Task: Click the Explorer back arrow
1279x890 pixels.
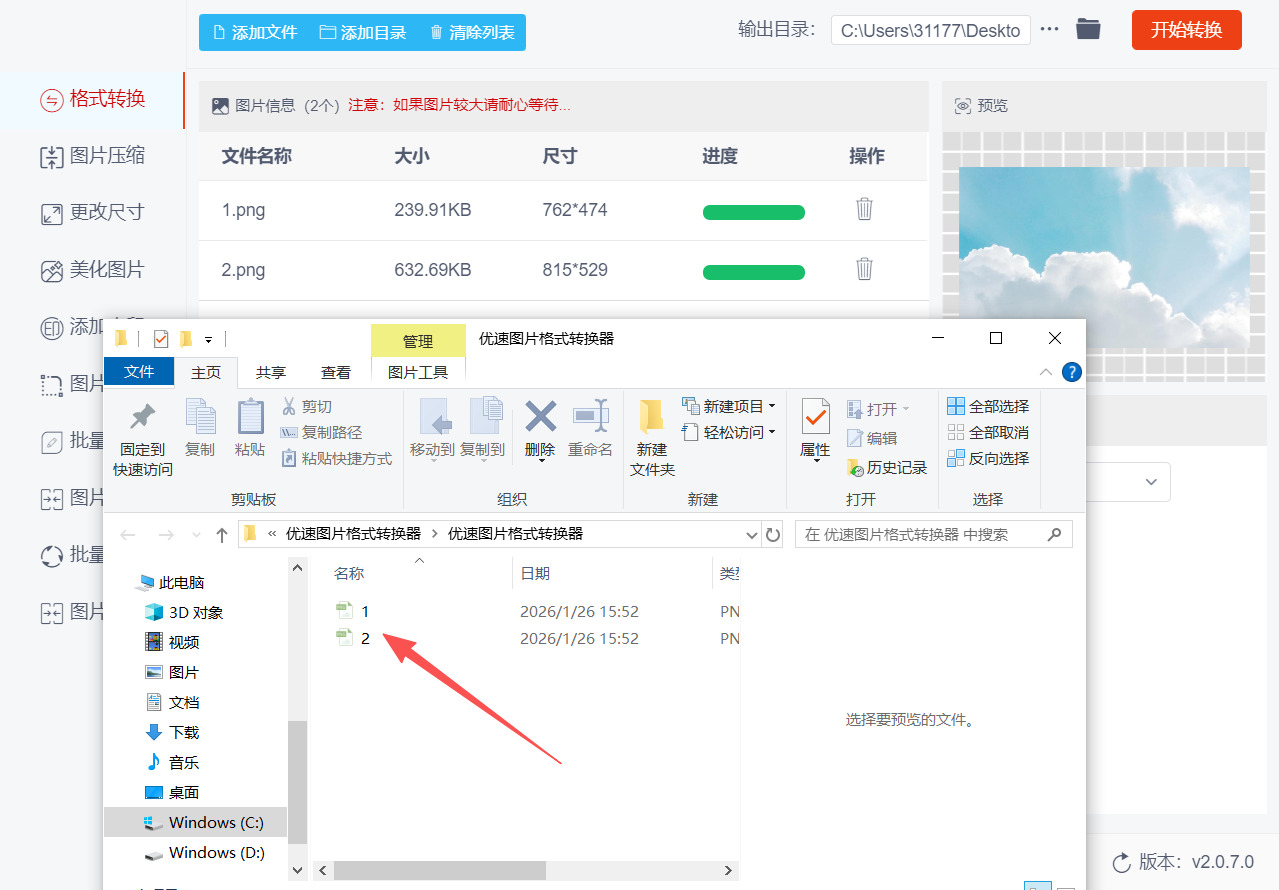Action: click(x=128, y=535)
